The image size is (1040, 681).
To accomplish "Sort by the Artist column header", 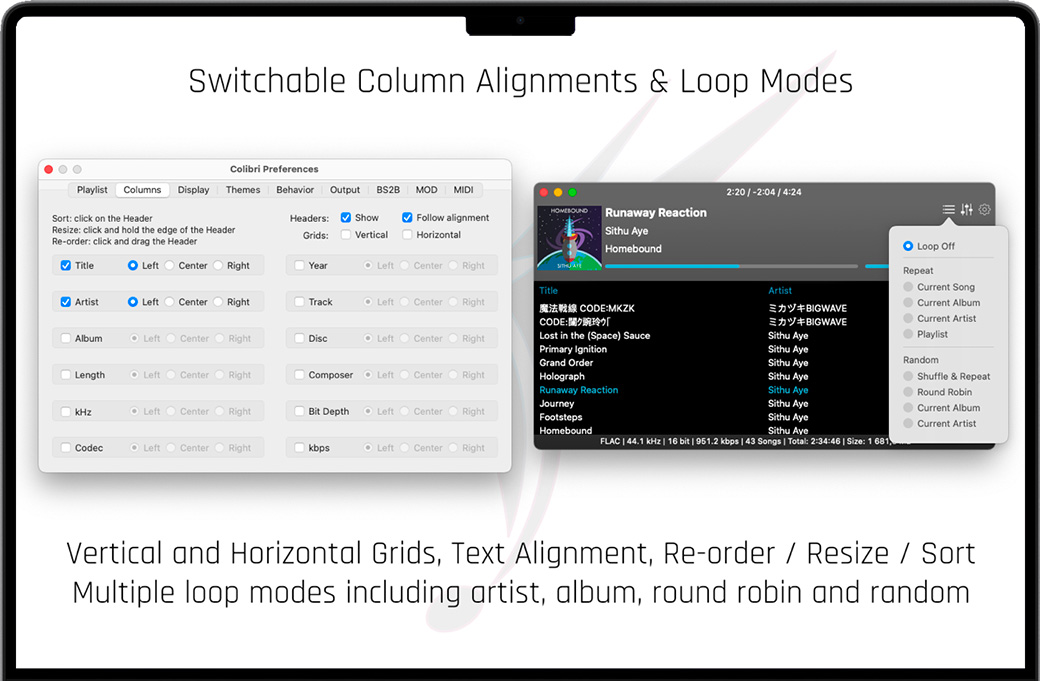I will tap(780, 291).
